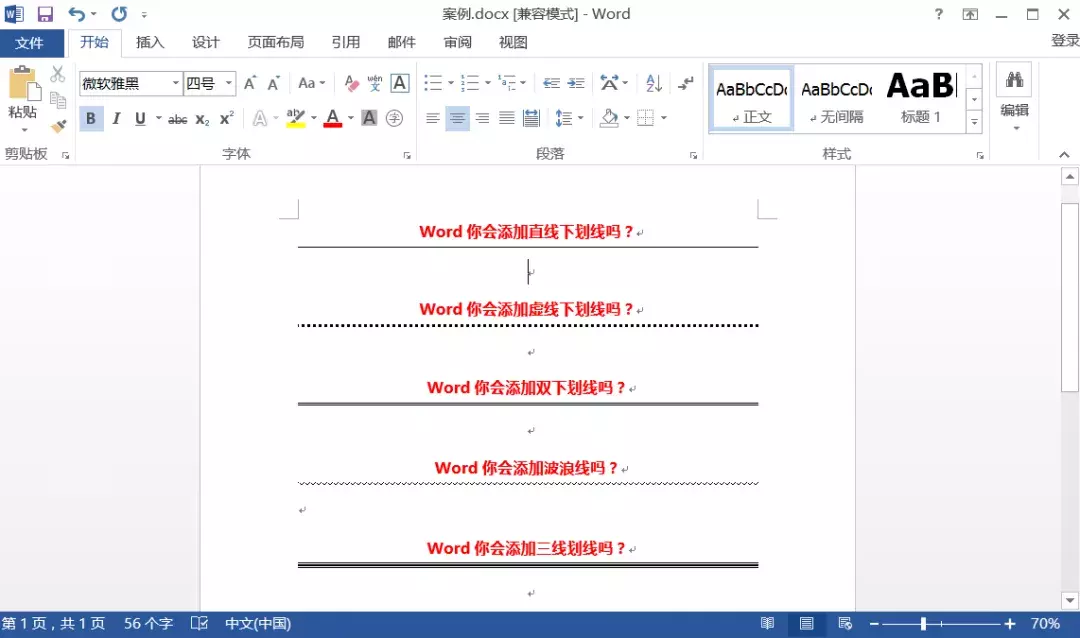This screenshot has width=1080, height=638.
Task: Select the Bold formatting icon
Action: (91, 118)
